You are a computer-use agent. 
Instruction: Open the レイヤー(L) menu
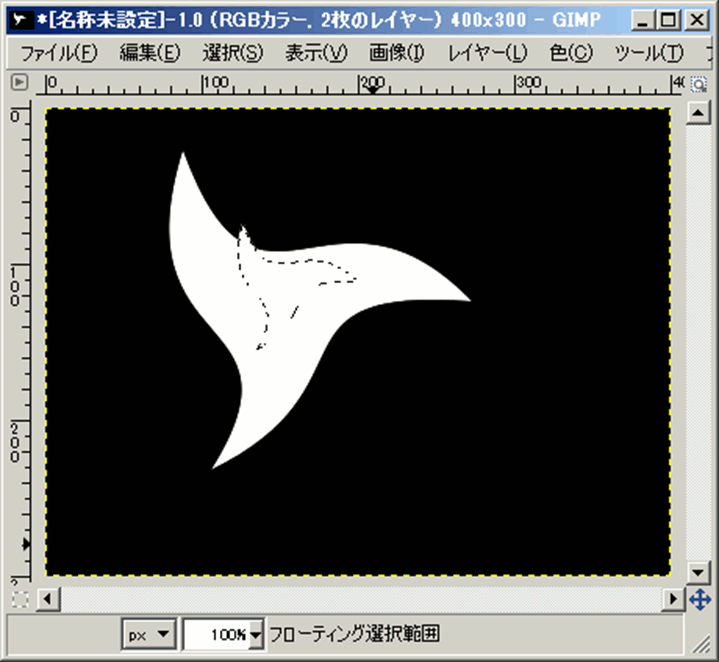click(x=487, y=54)
